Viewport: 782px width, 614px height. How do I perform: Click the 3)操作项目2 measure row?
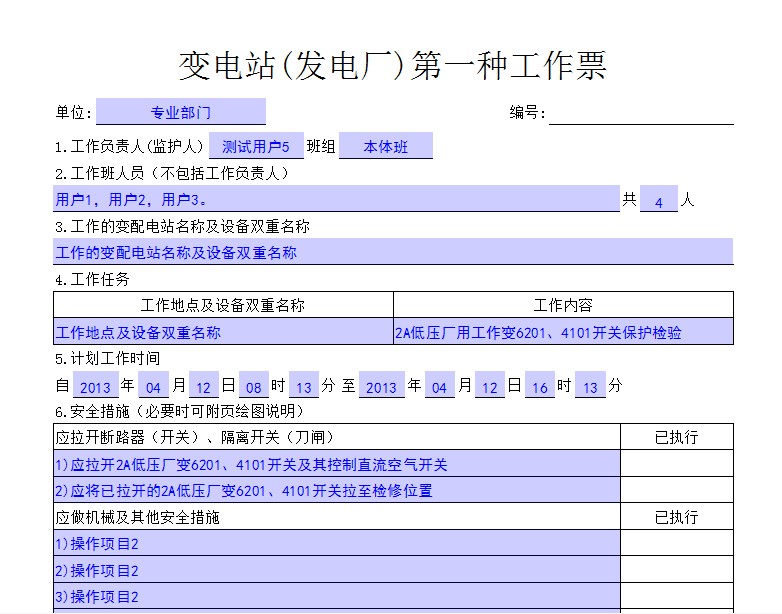[x=336, y=596]
